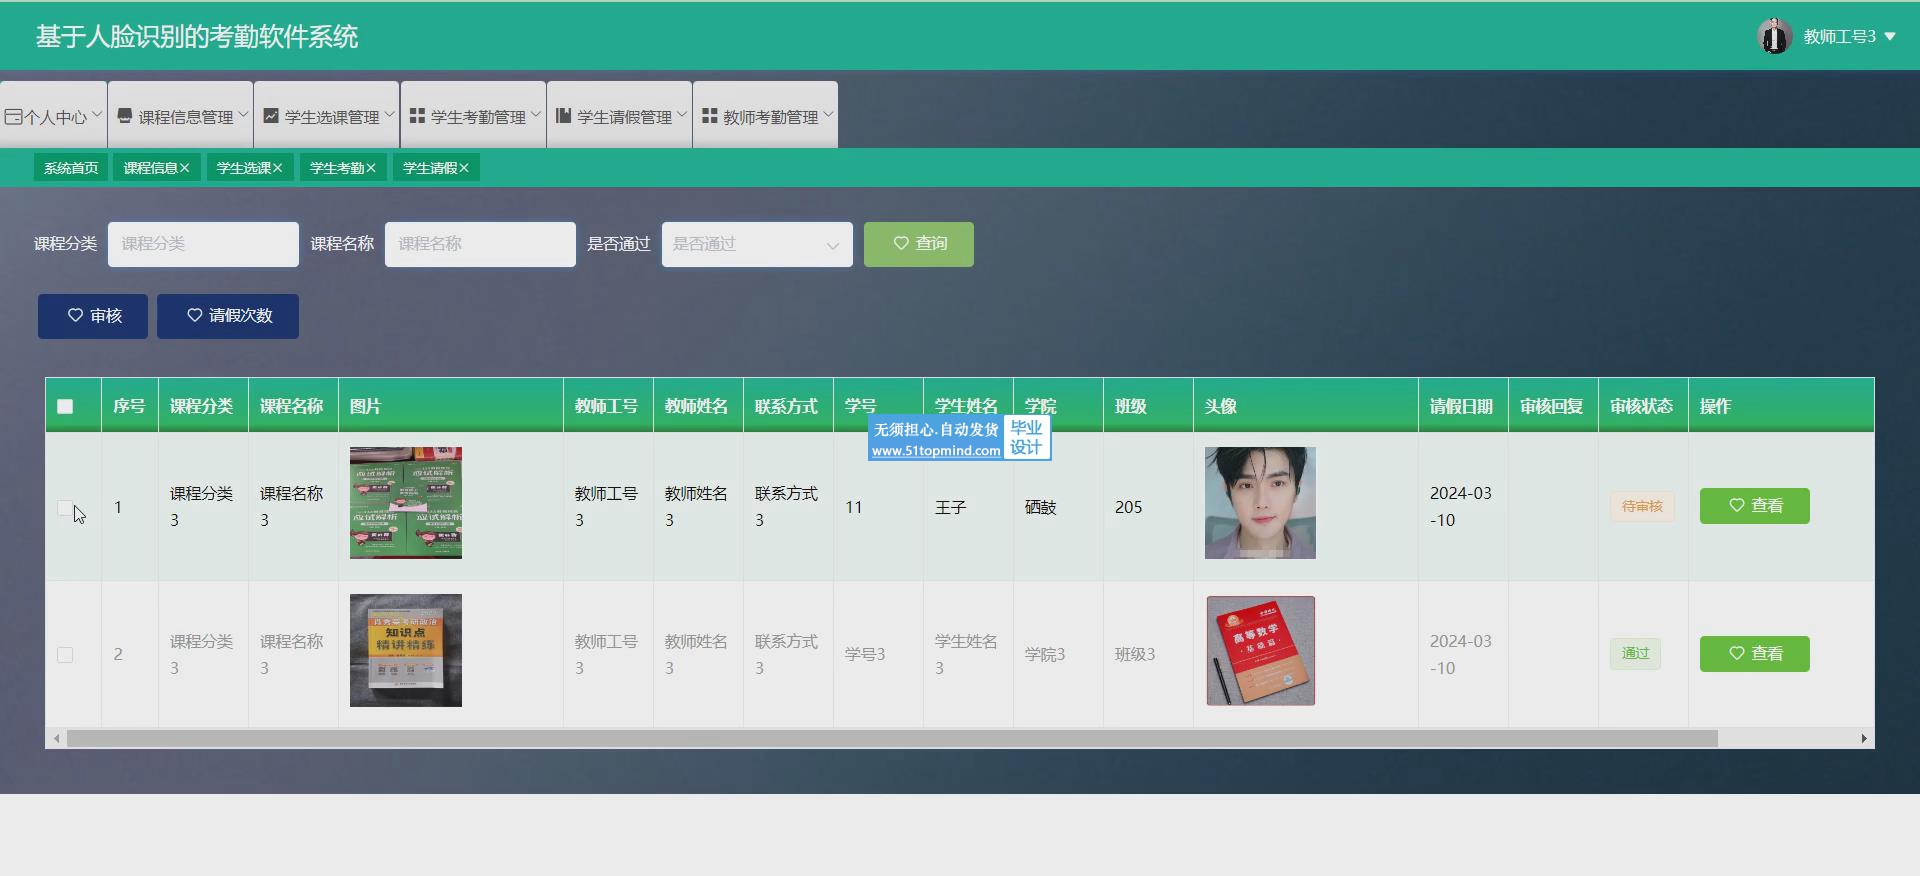1920x876 pixels.
Task: Expand the 学生请假管理 menu chevron
Action: pos(681,114)
